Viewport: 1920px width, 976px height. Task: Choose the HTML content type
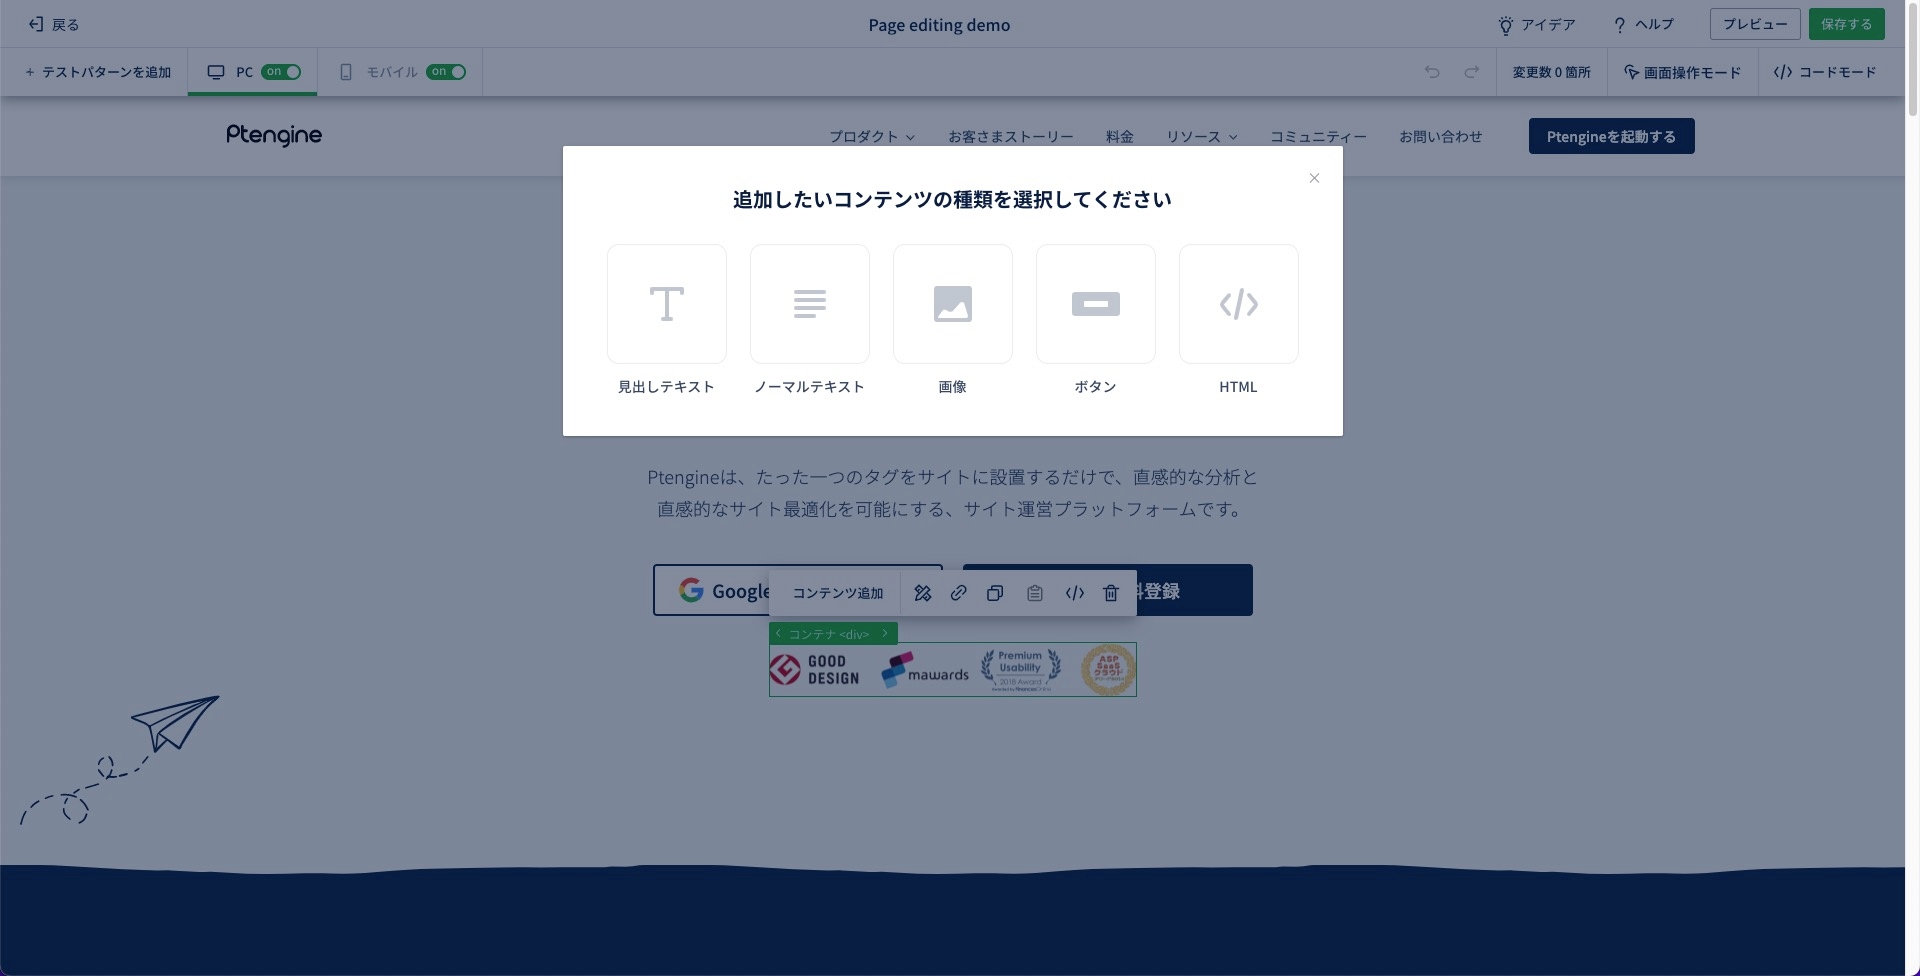pyautogui.click(x=1238, y=304)
